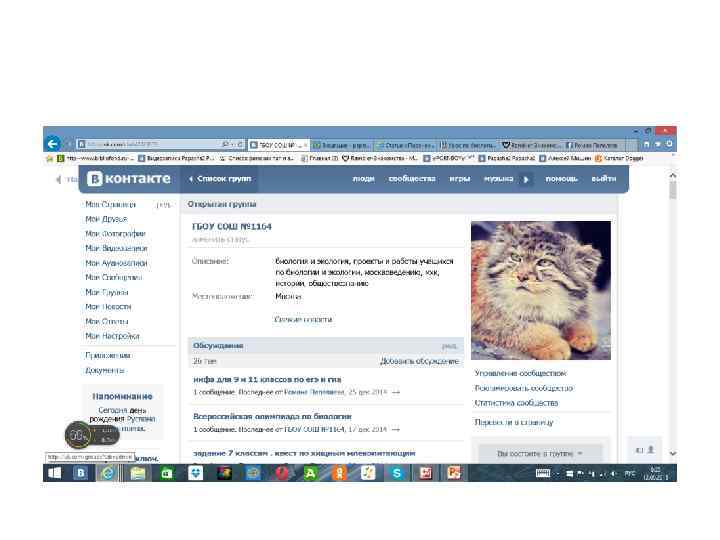720x540 pixels.
Task: Click the search magnifier in address bar
Action: 225,144
